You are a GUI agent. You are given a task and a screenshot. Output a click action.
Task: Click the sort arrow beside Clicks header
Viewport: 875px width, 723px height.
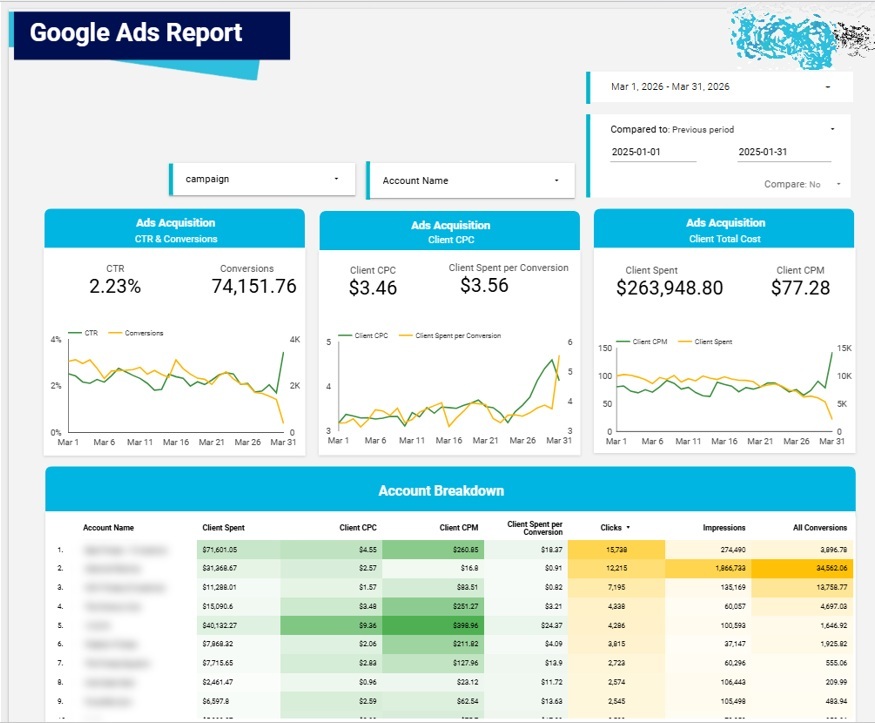tap(628, 528)
